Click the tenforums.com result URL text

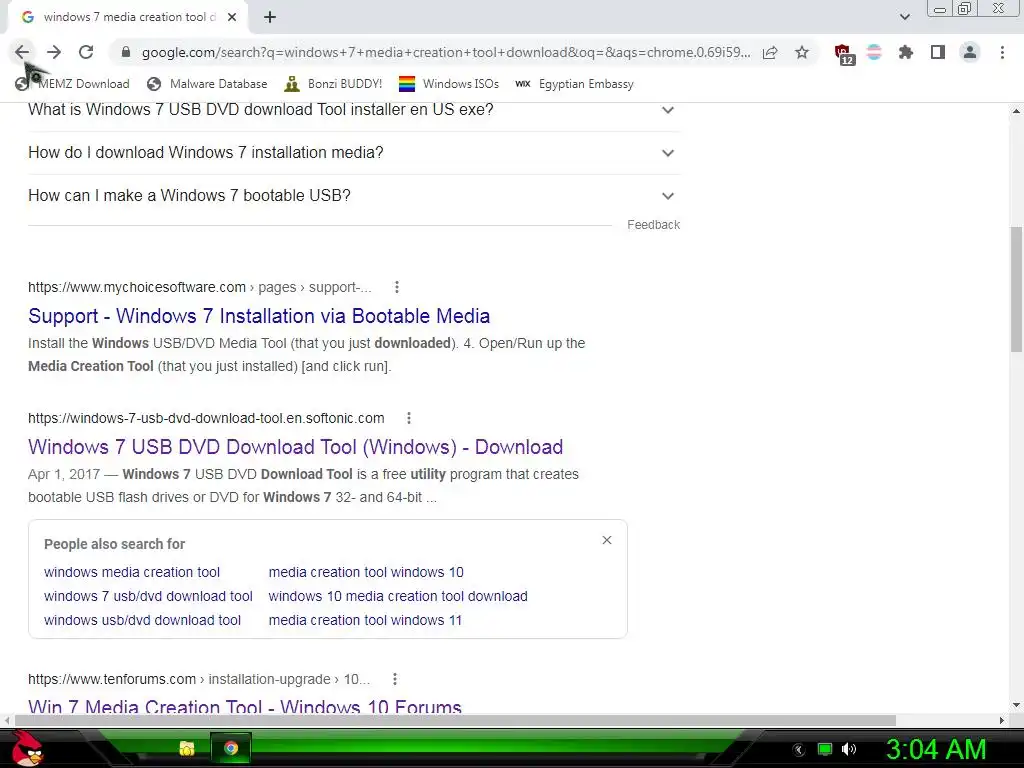[199, 679]
